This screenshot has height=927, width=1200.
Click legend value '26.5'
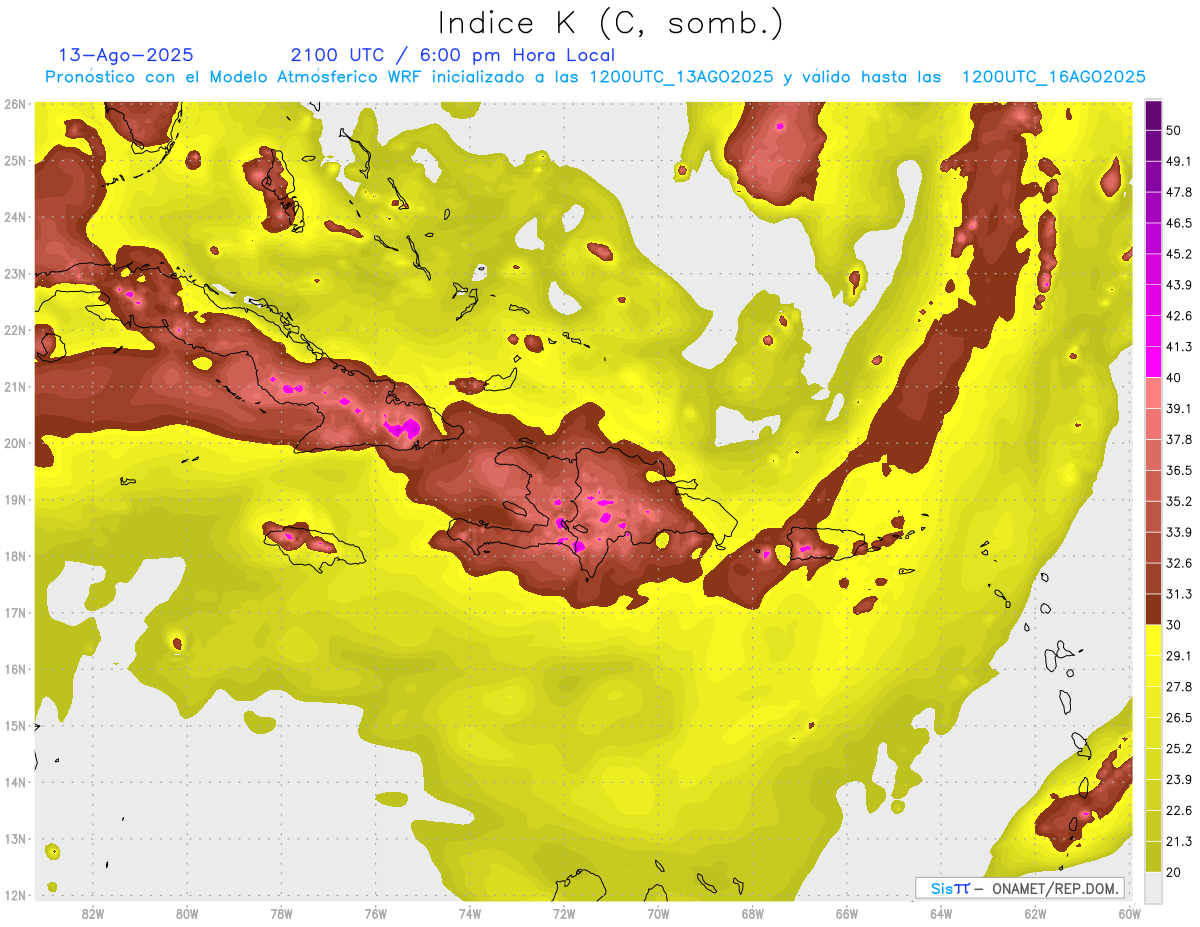pyautogui.click(x=1179, y=717)
